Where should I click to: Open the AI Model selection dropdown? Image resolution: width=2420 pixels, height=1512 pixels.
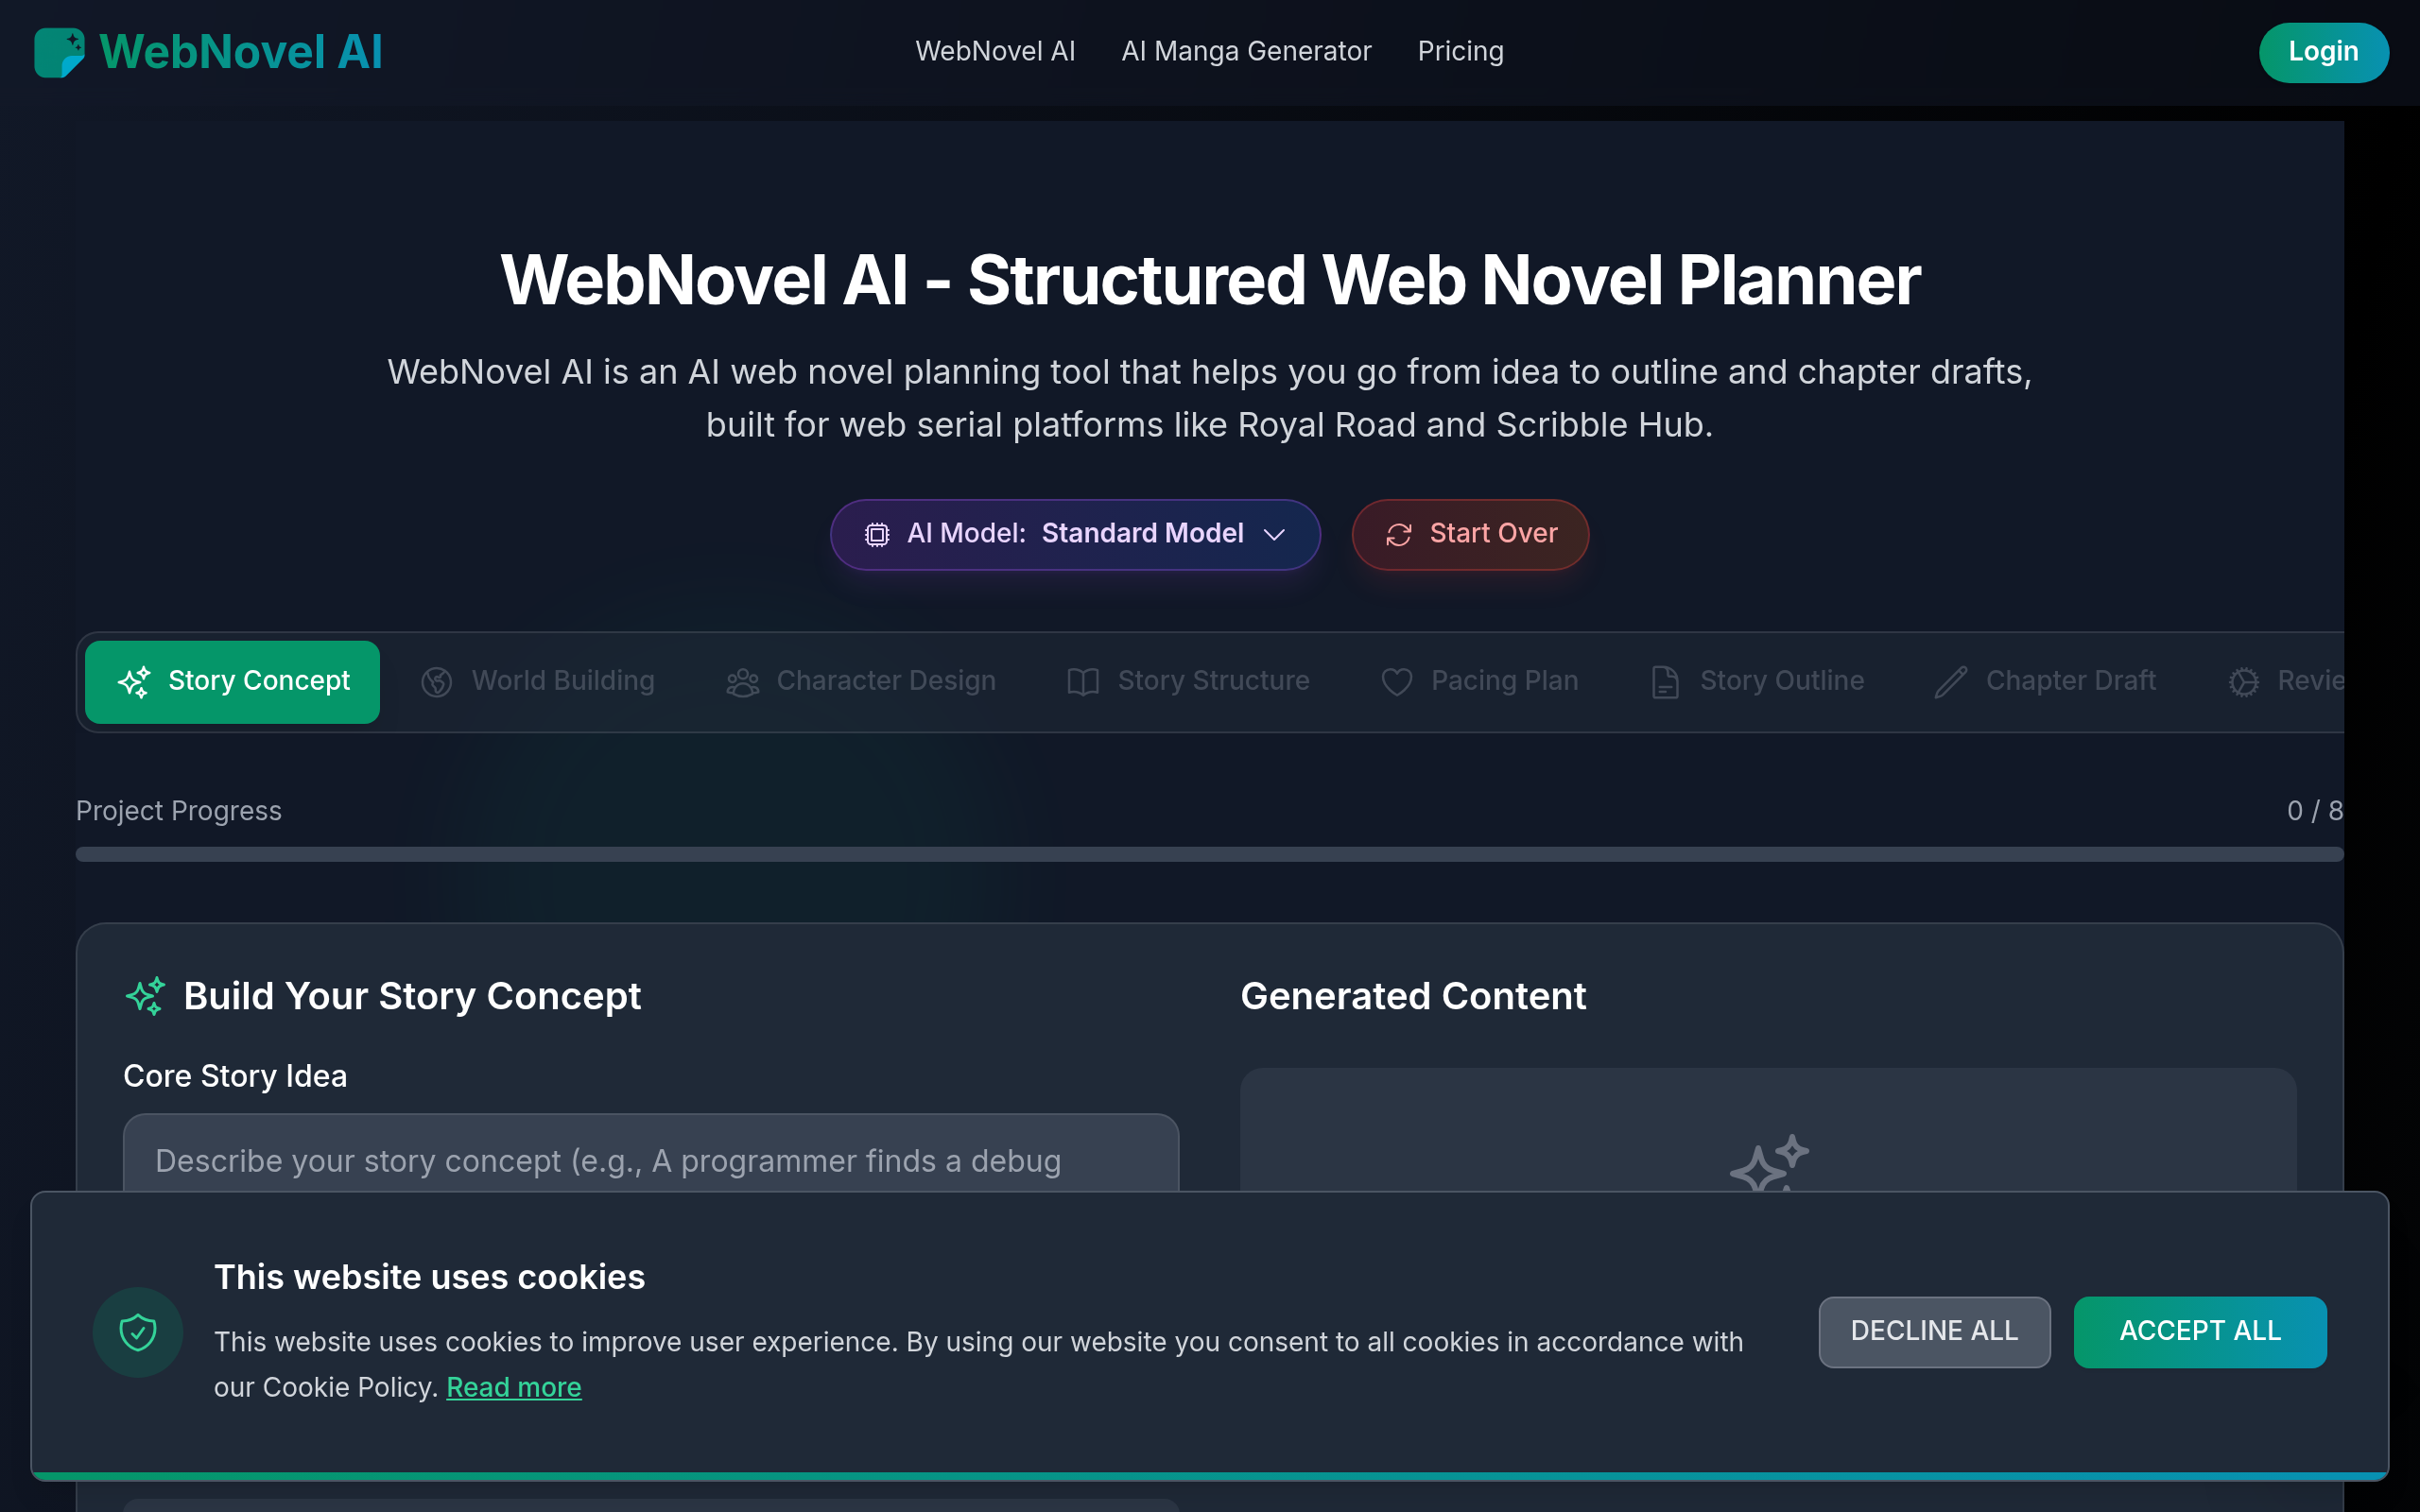click(1075, 534)
